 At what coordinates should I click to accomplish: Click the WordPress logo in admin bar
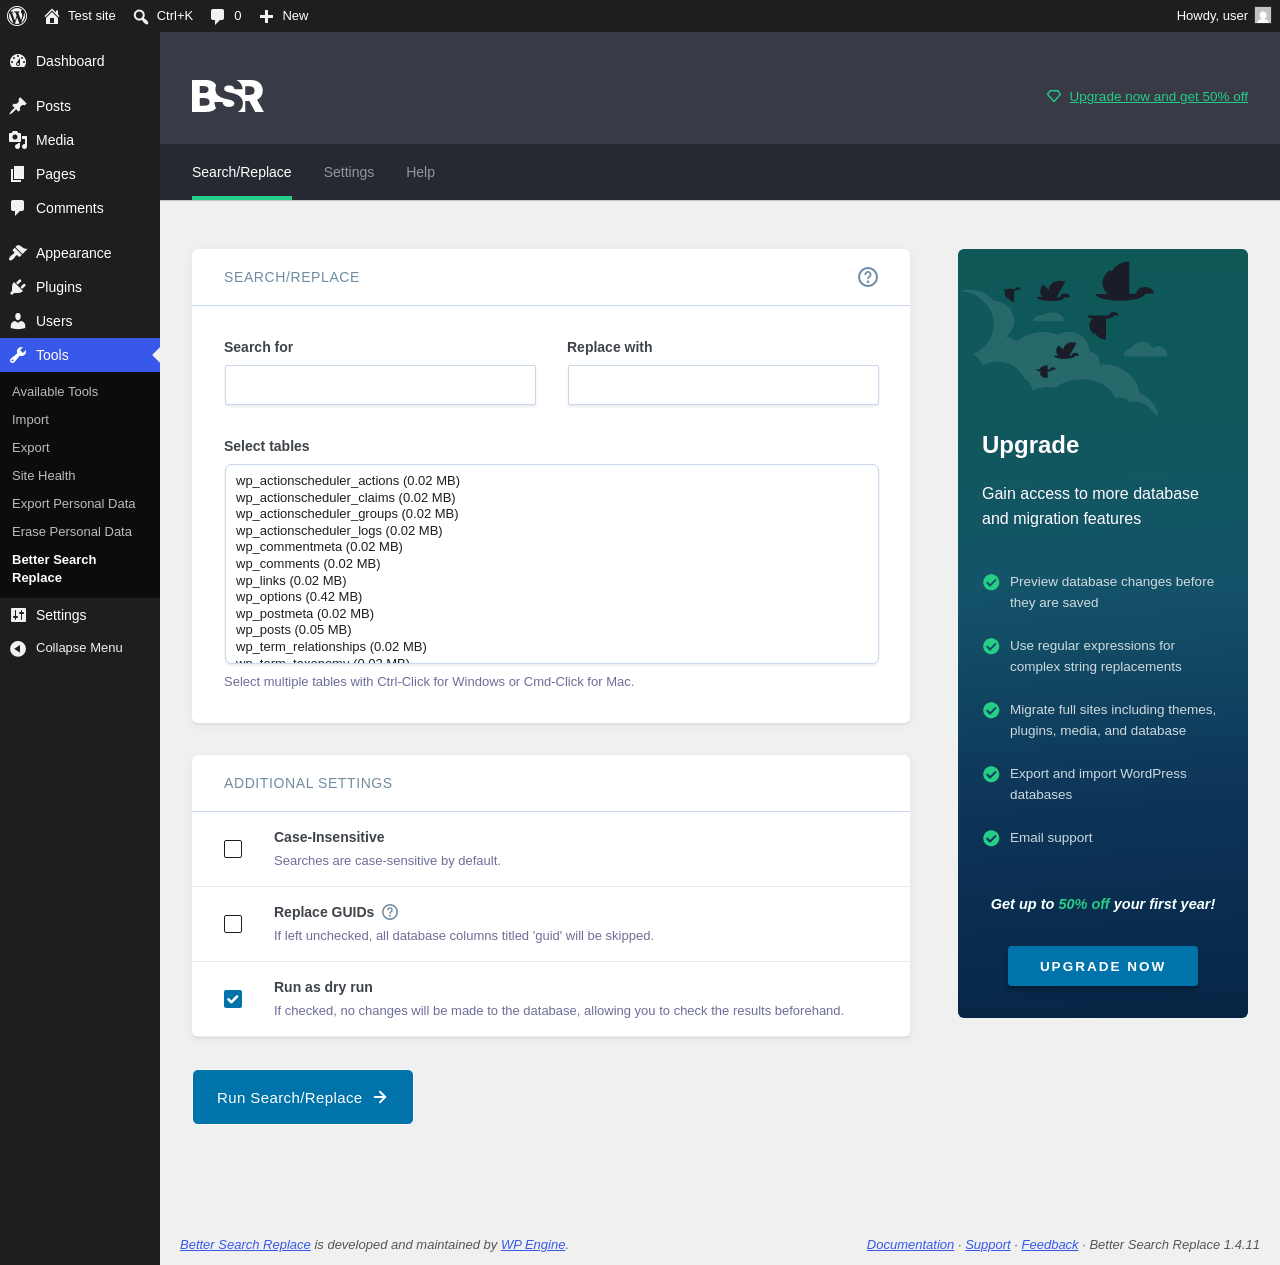click(17, 16)
